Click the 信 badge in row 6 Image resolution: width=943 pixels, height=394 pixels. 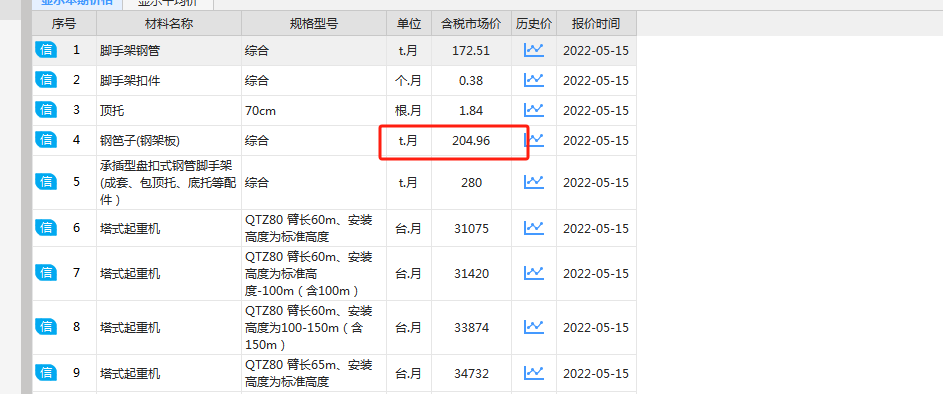pos(46,228)
